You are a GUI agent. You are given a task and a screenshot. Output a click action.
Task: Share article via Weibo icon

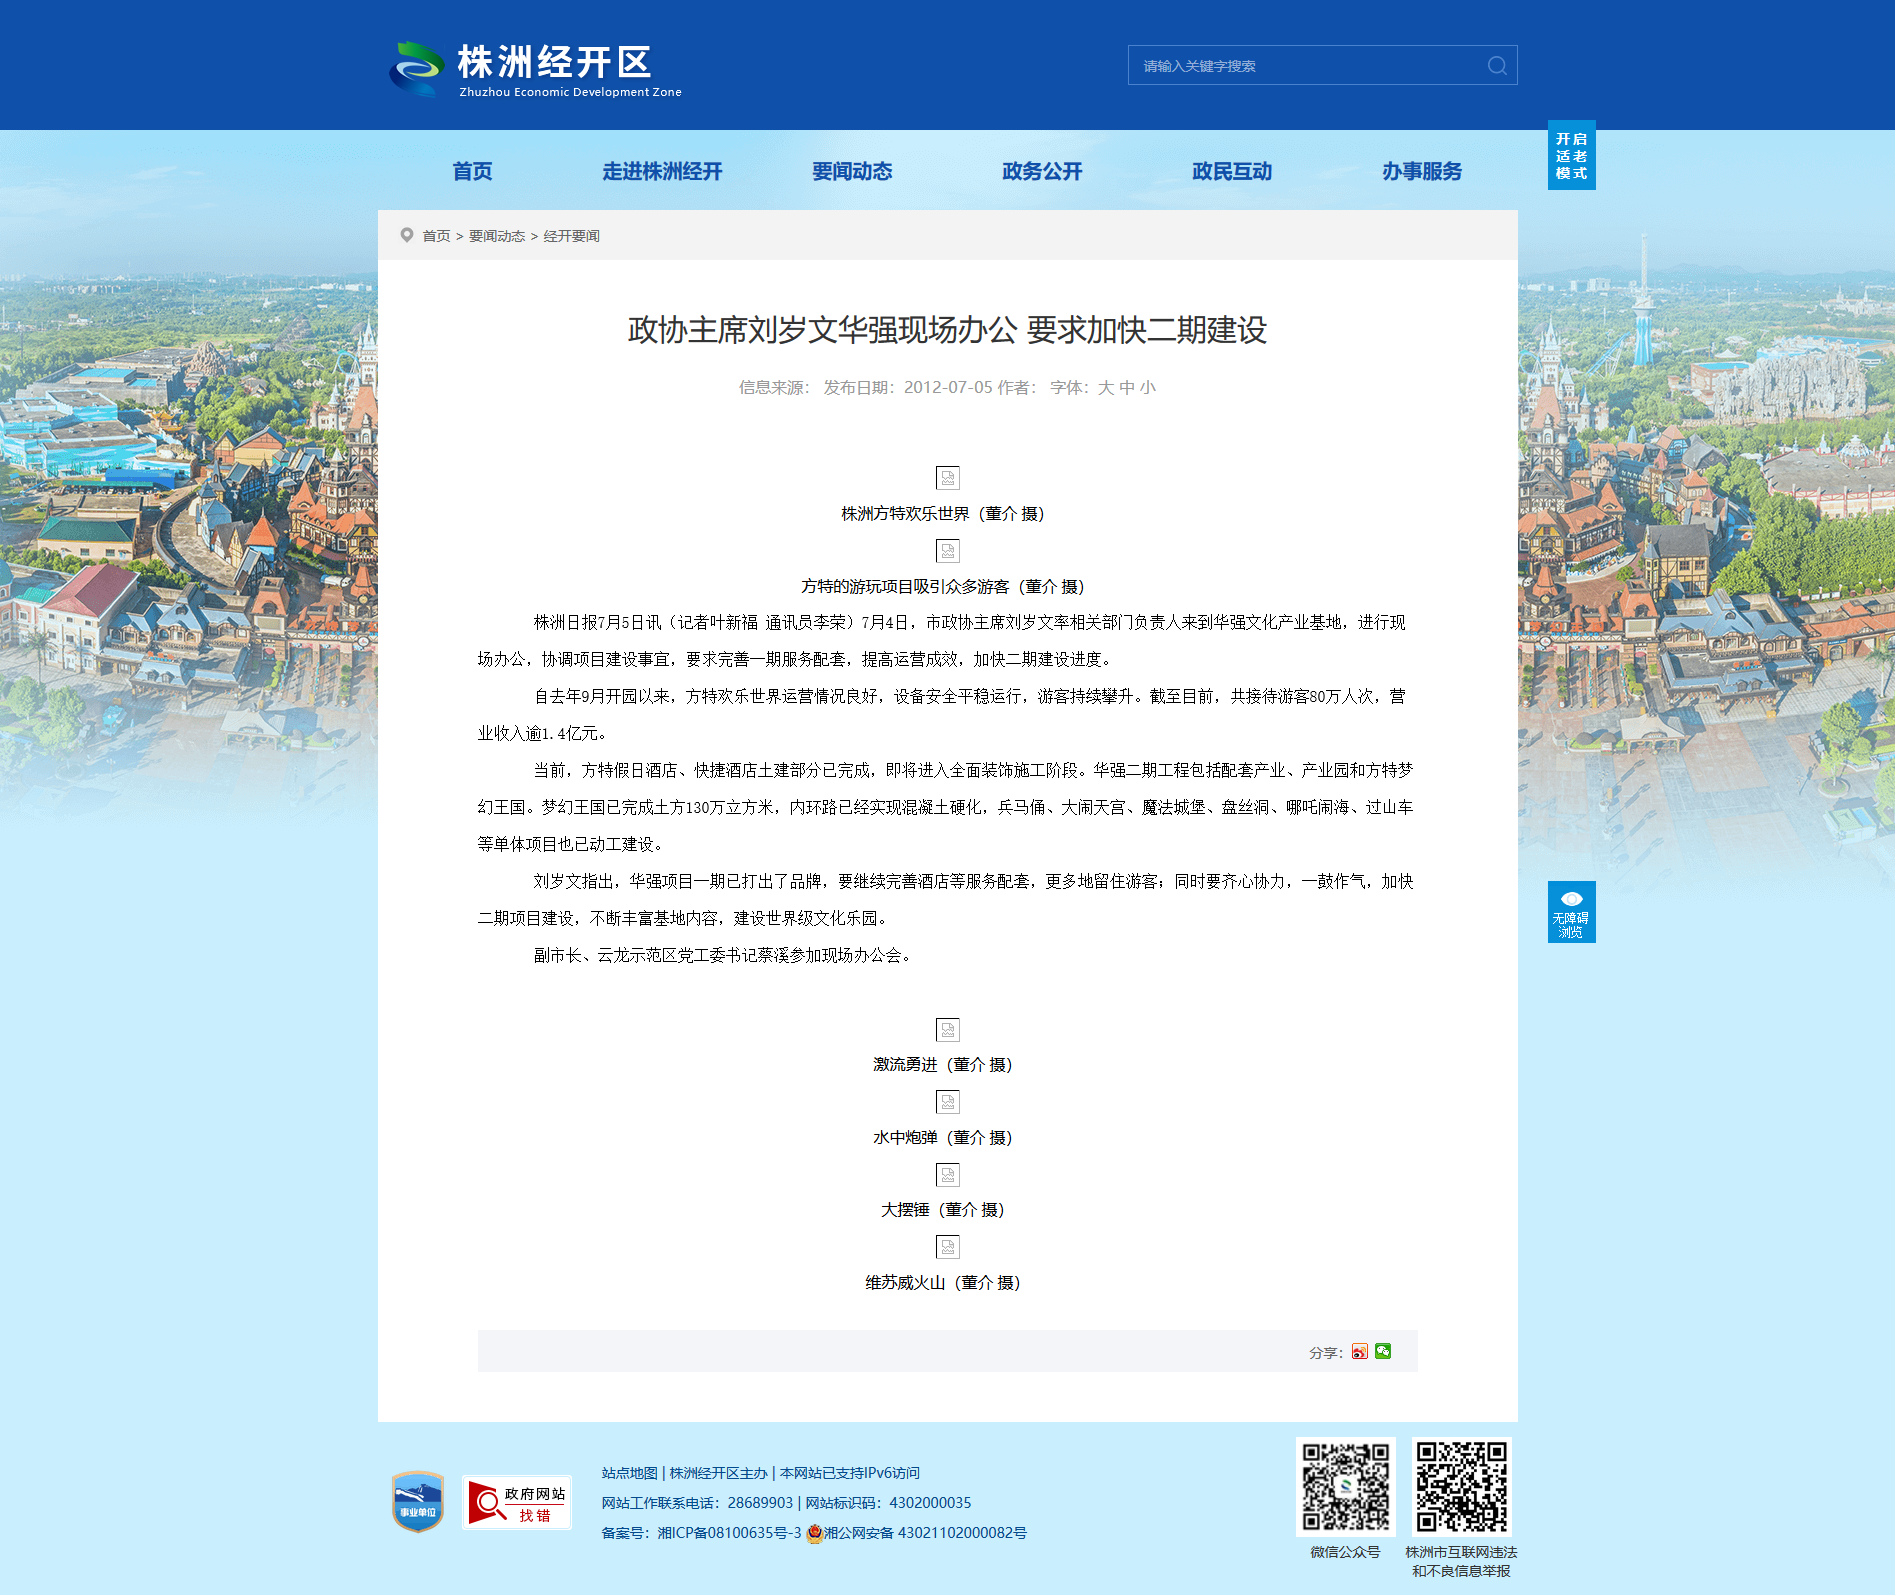1359,1352
